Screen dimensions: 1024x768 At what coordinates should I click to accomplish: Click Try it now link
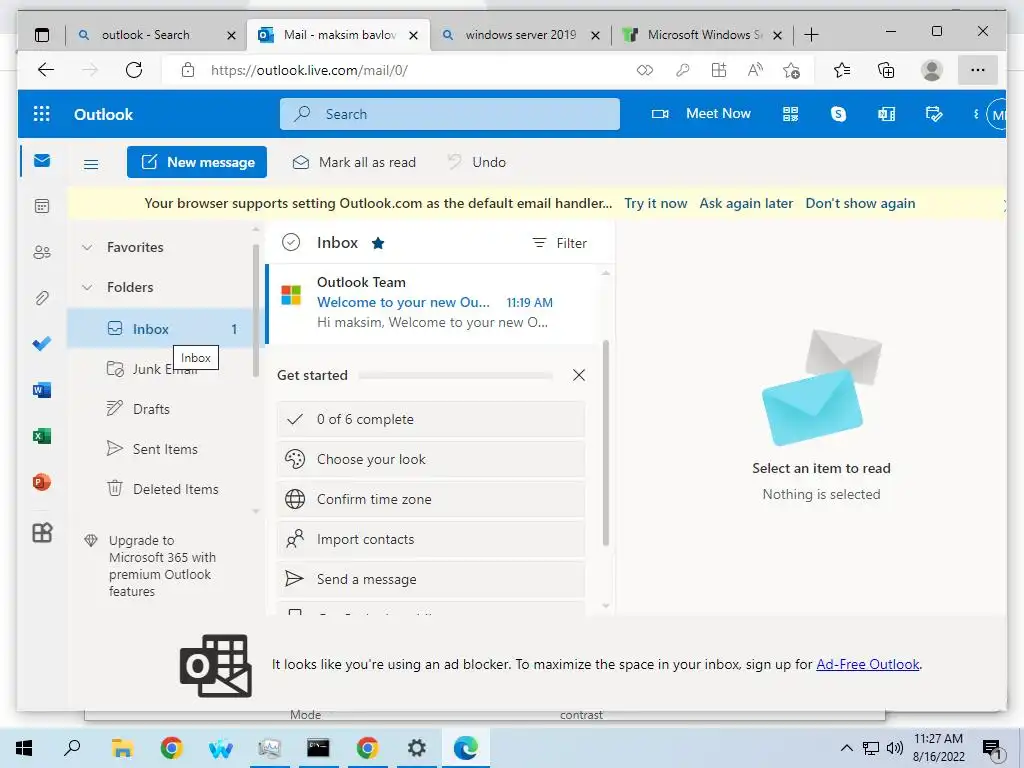pos(656,203)
